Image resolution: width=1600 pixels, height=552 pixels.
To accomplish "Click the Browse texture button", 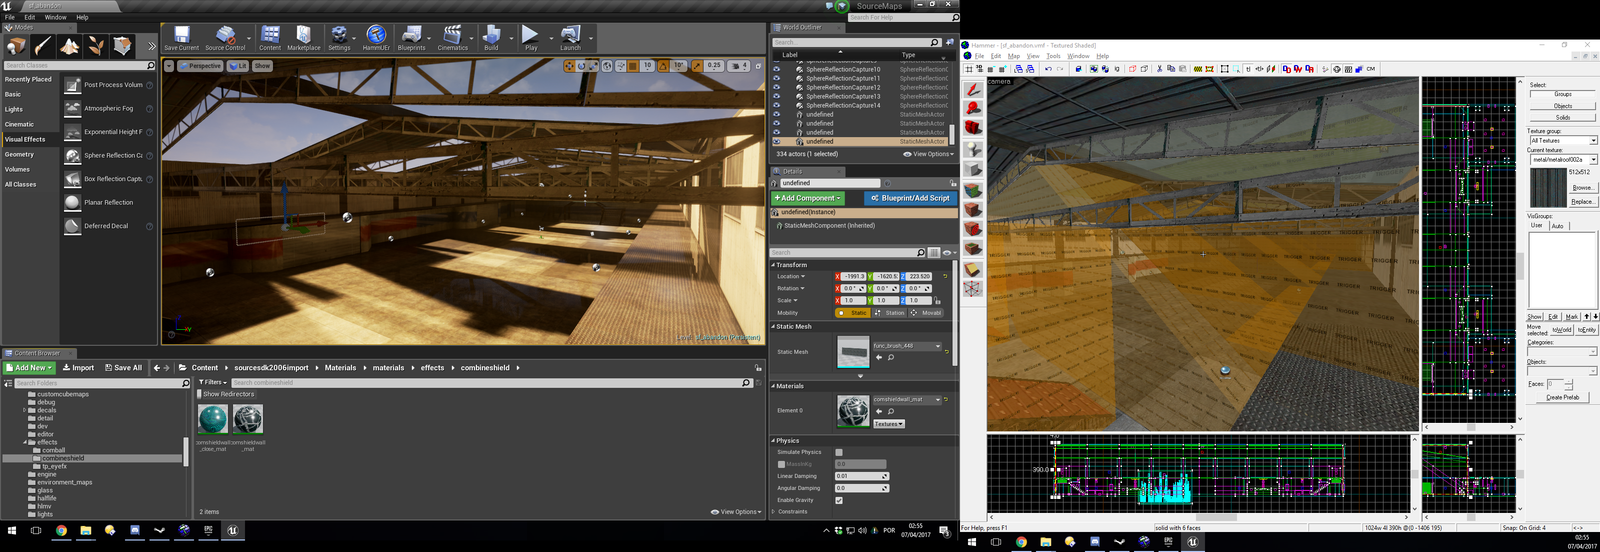I will point(1582,187).
